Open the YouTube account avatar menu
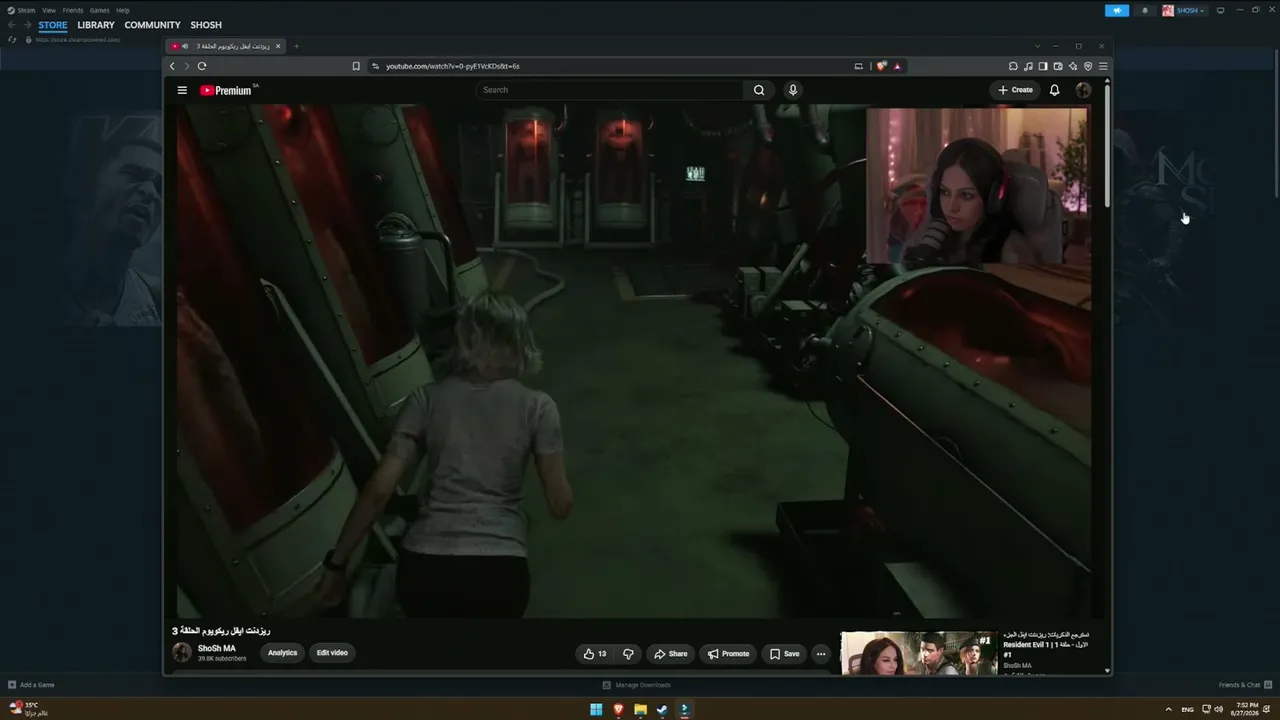The width and height of the screenshot is (1280, 720). (1083, 90)
